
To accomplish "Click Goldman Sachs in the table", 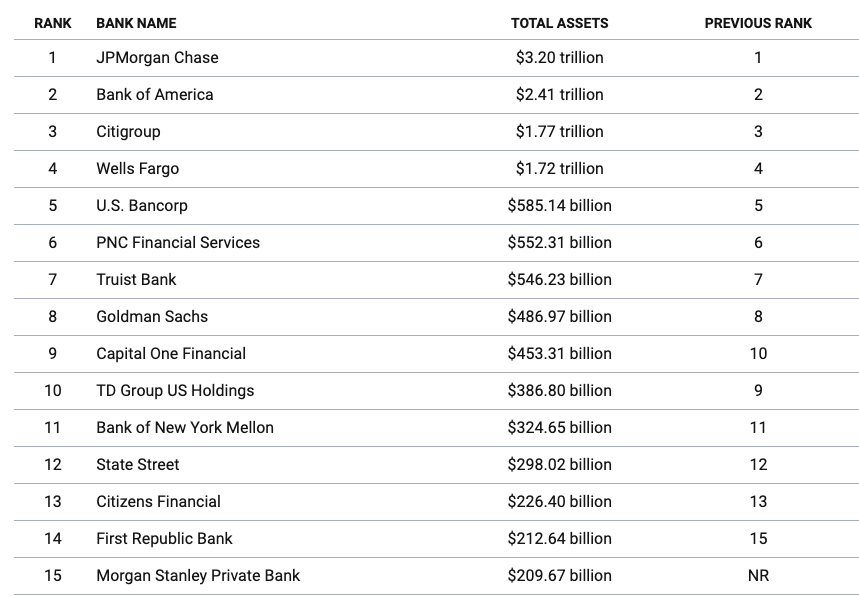I will (152, 317).
